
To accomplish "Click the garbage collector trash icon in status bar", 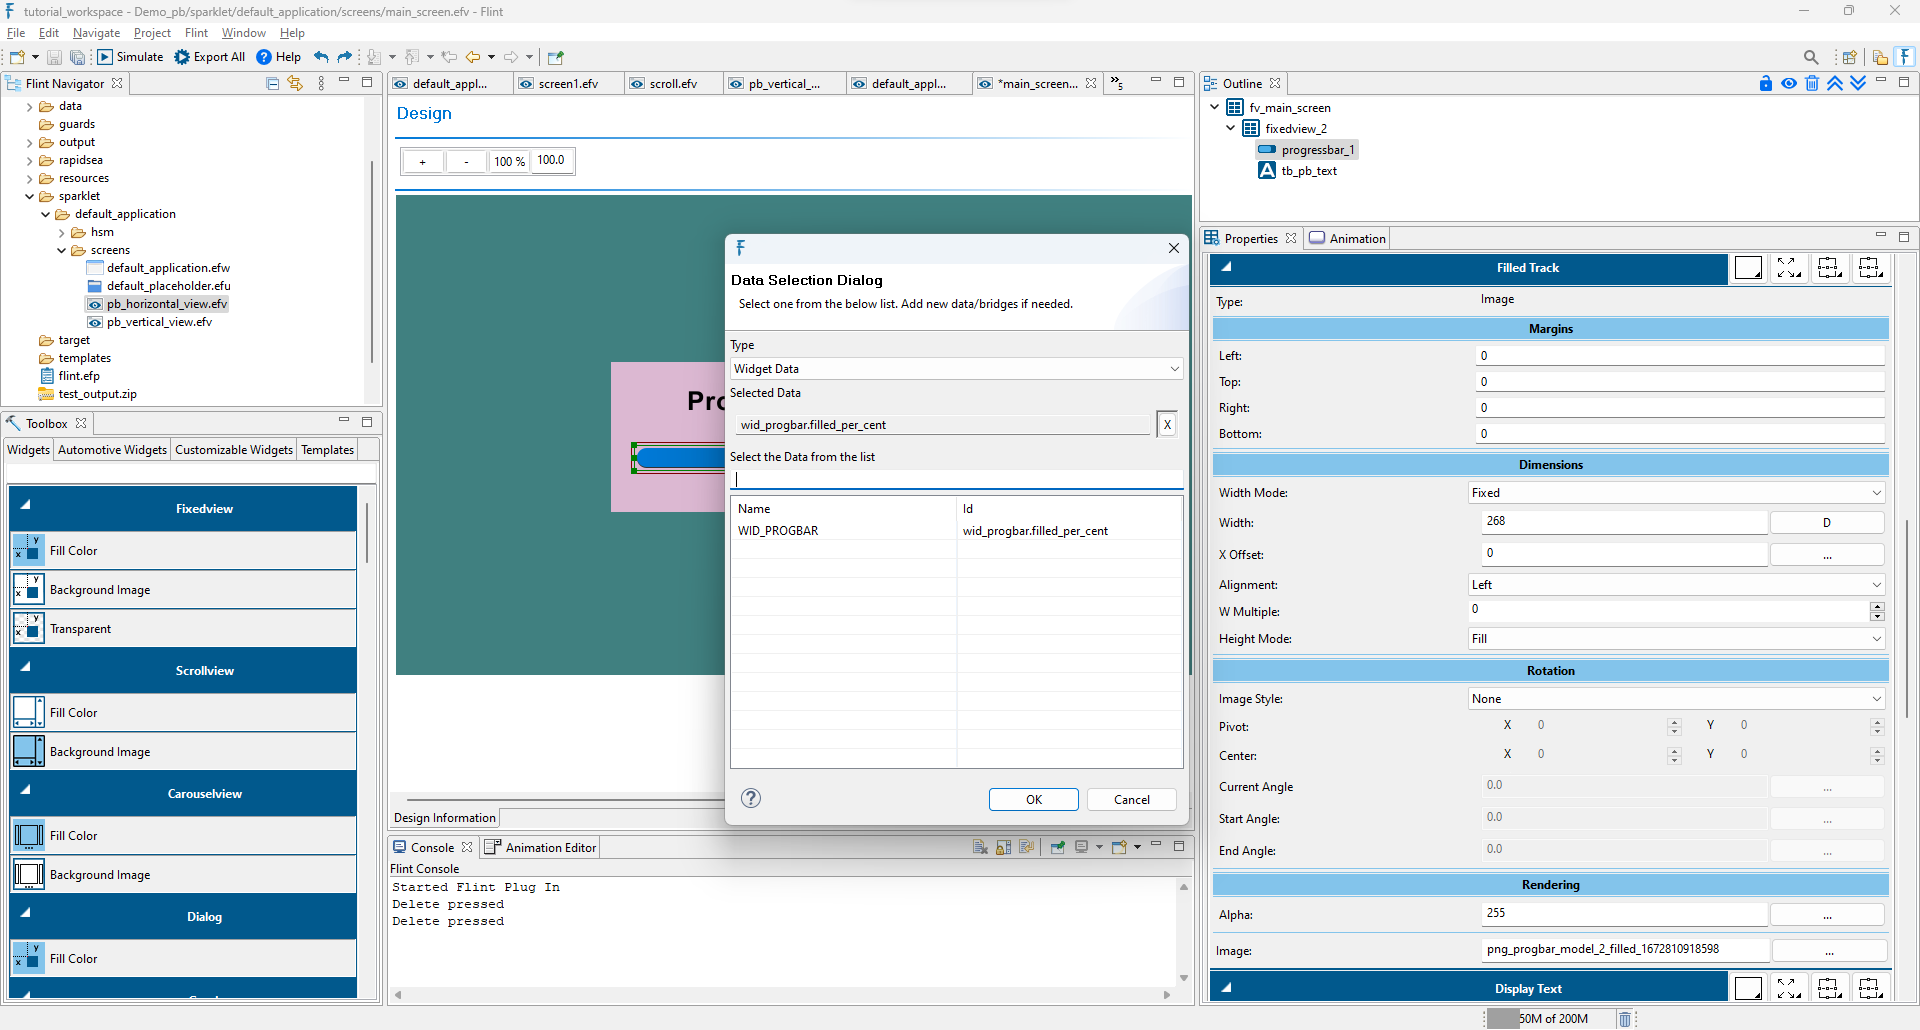I will pyautogui.click(x=1625, y=1019).
